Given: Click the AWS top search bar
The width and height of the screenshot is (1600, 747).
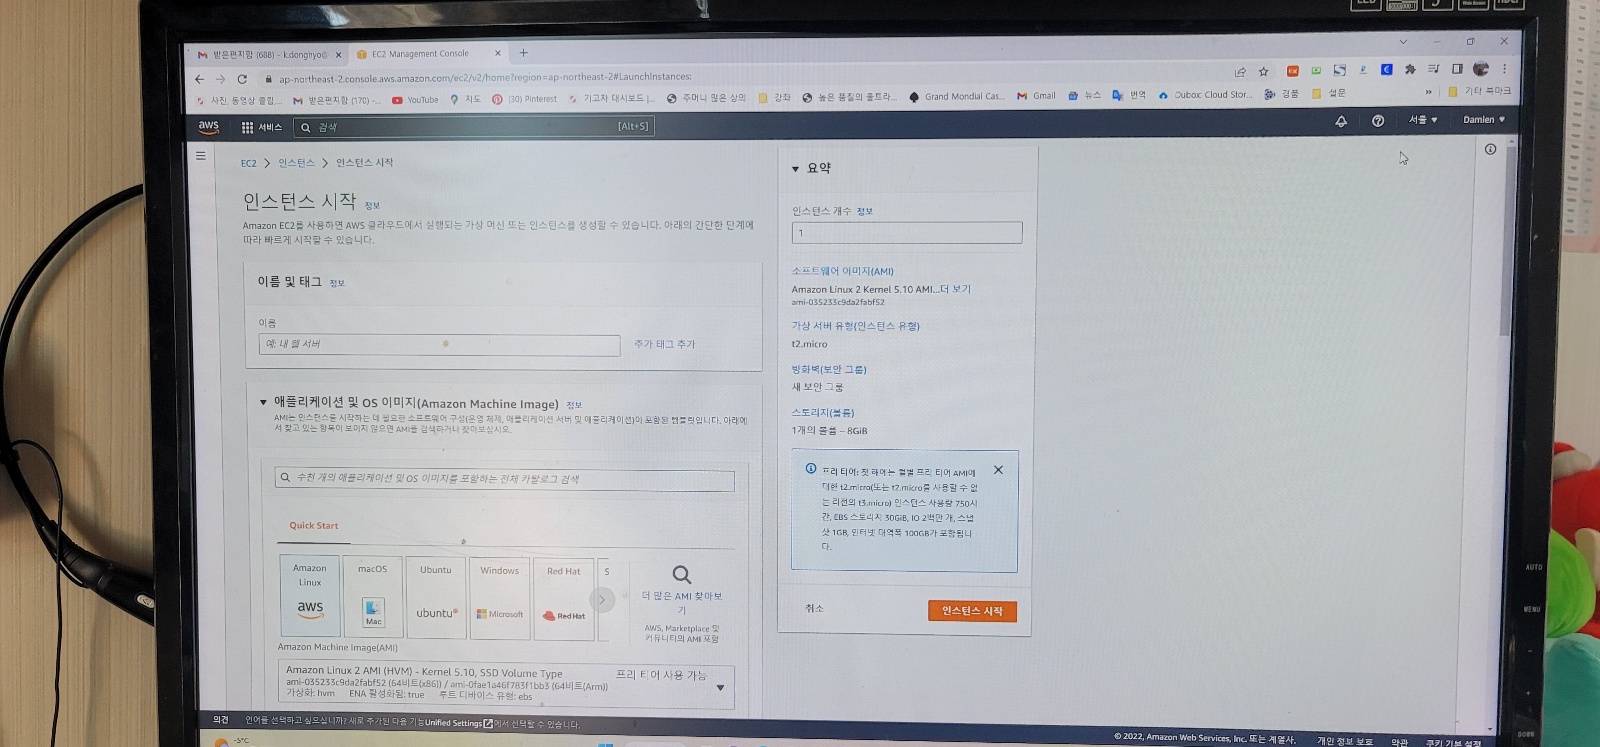Looking at the screenshot, I should pos(474,127).
